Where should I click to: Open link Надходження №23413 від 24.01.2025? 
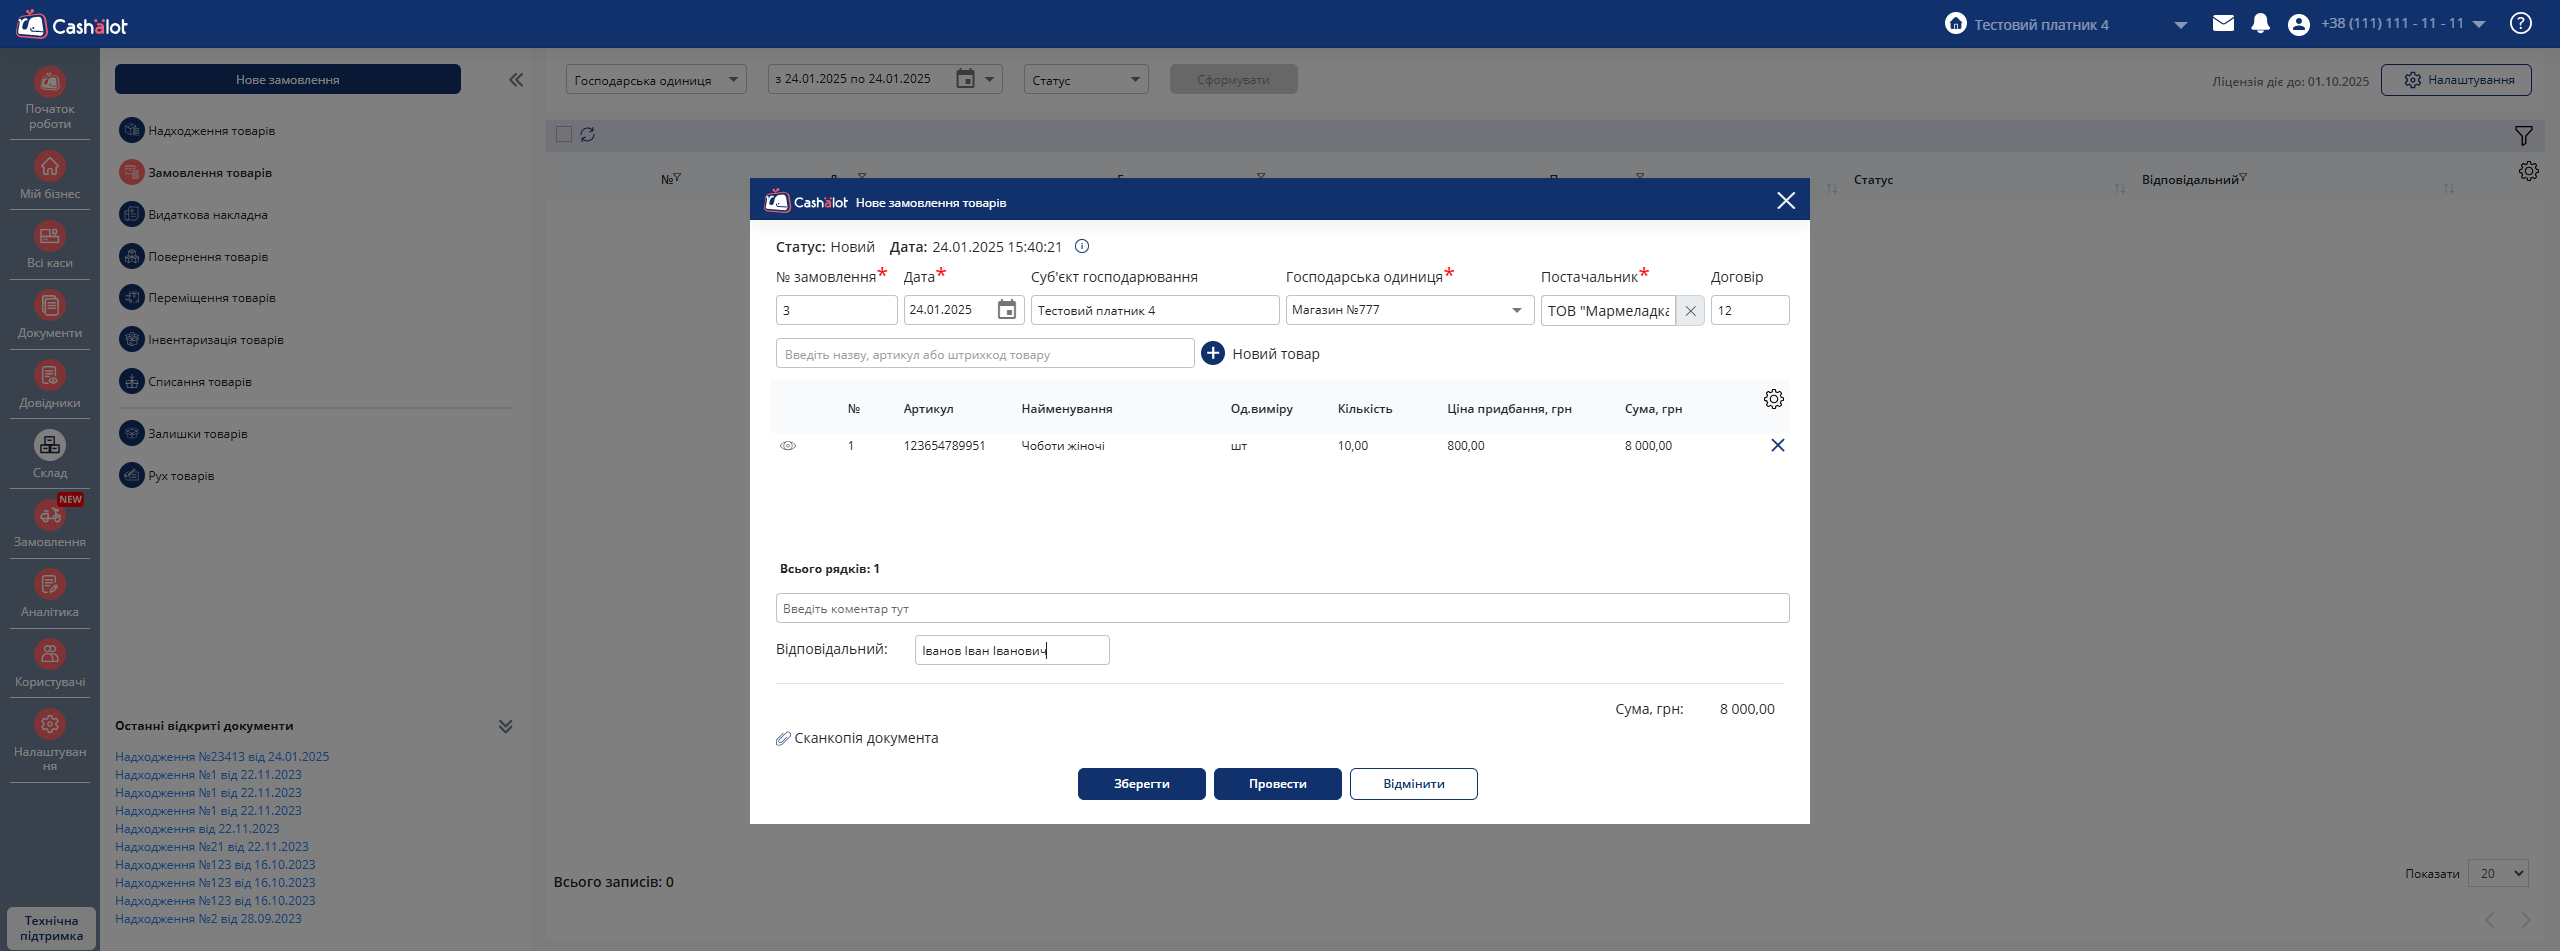coord(222,757)
